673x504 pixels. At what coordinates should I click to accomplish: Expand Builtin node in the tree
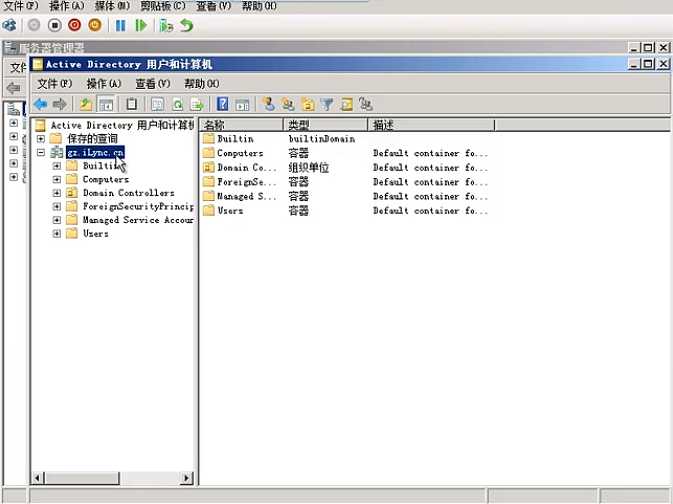tap(57, 166)
